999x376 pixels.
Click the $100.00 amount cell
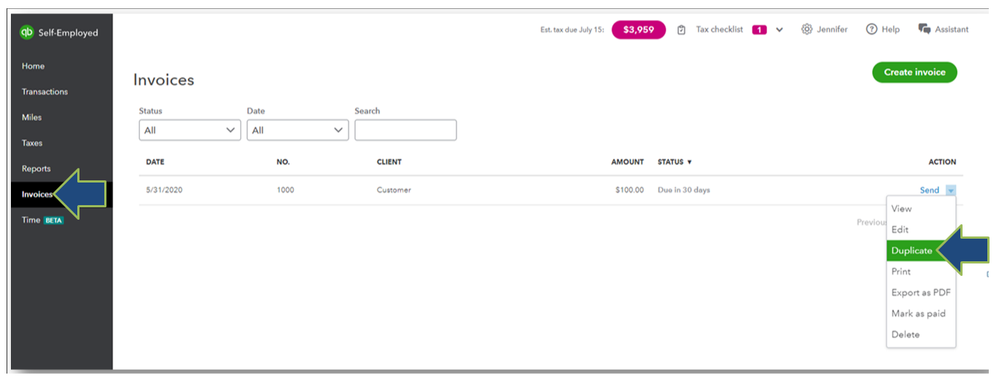(x=628, y=190)
